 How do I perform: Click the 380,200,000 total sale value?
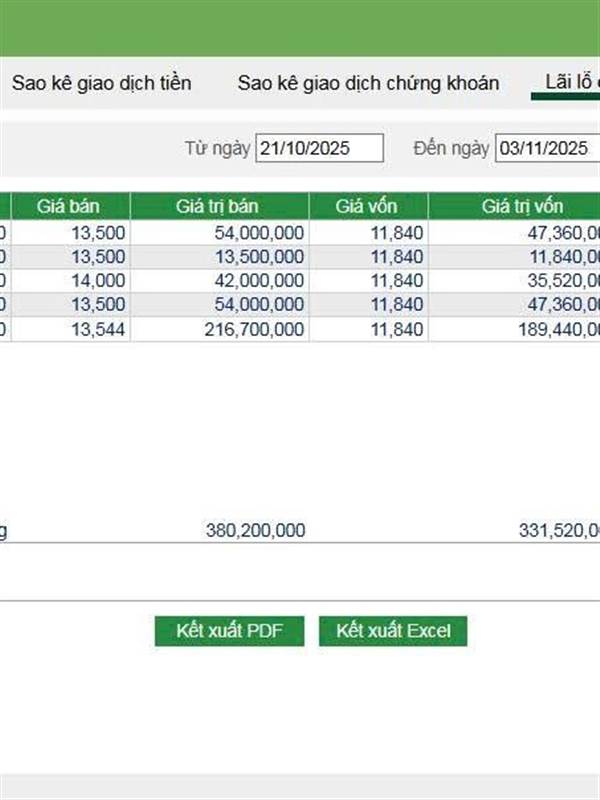(x=255, y=530)
